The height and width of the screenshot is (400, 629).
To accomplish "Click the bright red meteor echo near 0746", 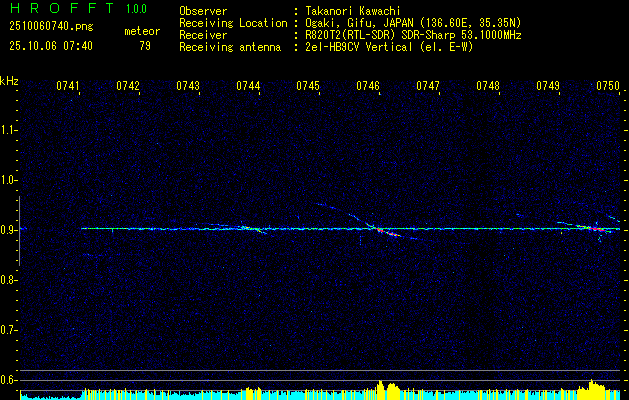I will pyautogui.click(x=389, y=233).
